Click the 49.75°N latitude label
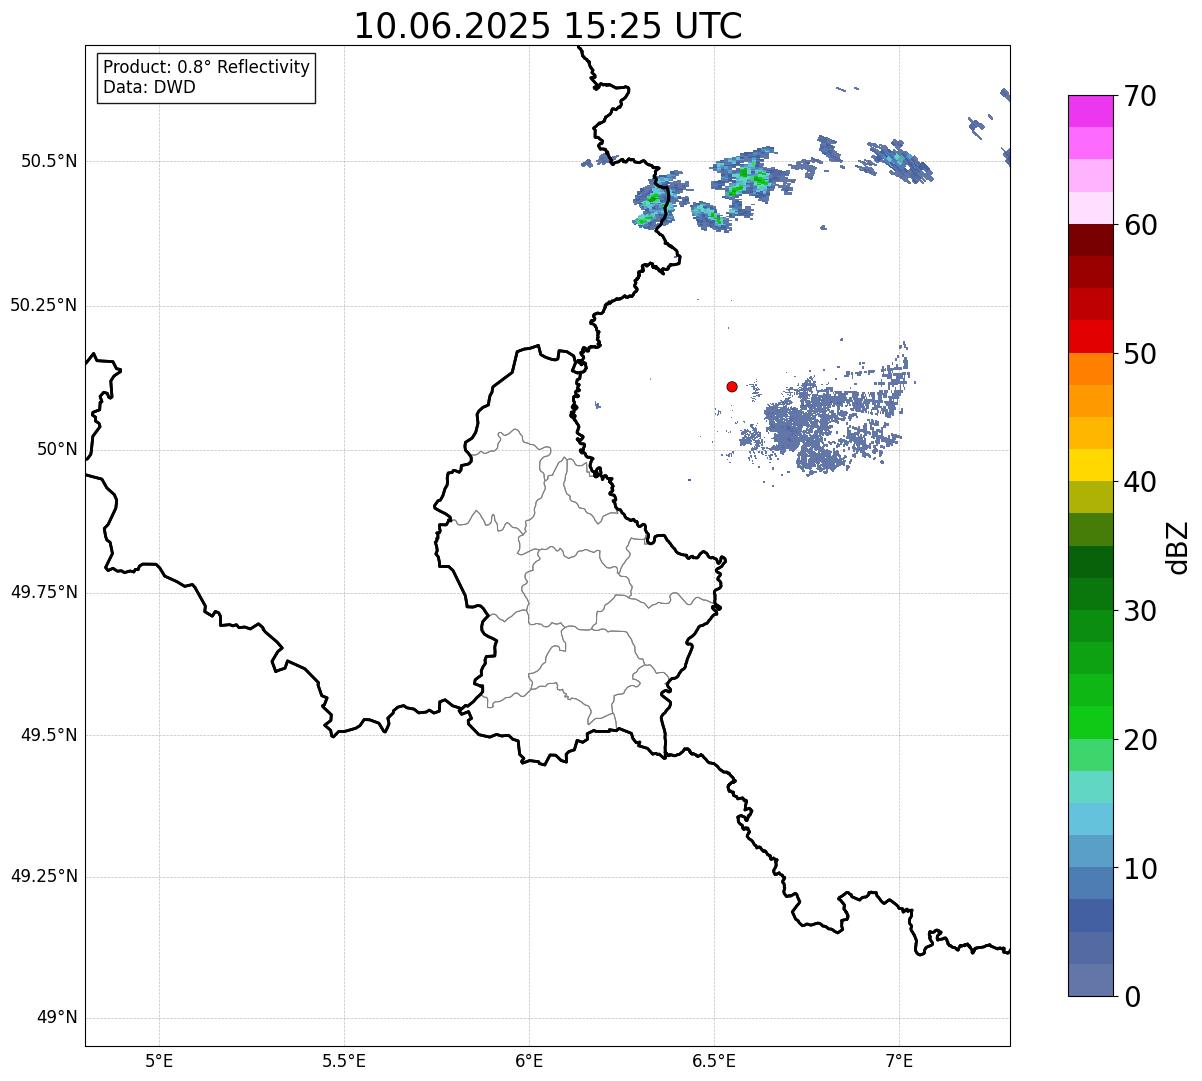Screen dimensions: 1202x1081 click(x=43, y=592)
